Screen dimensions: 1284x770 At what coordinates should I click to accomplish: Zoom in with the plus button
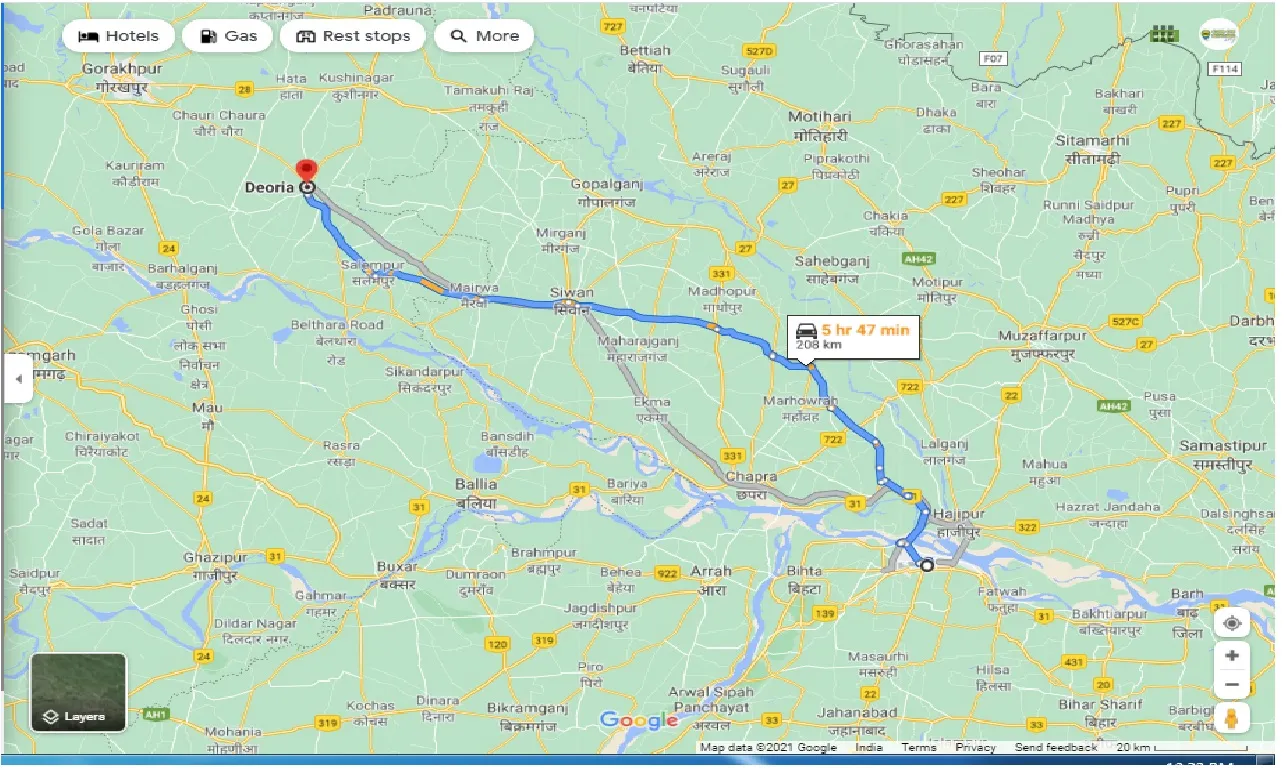tap(1232, 656)
